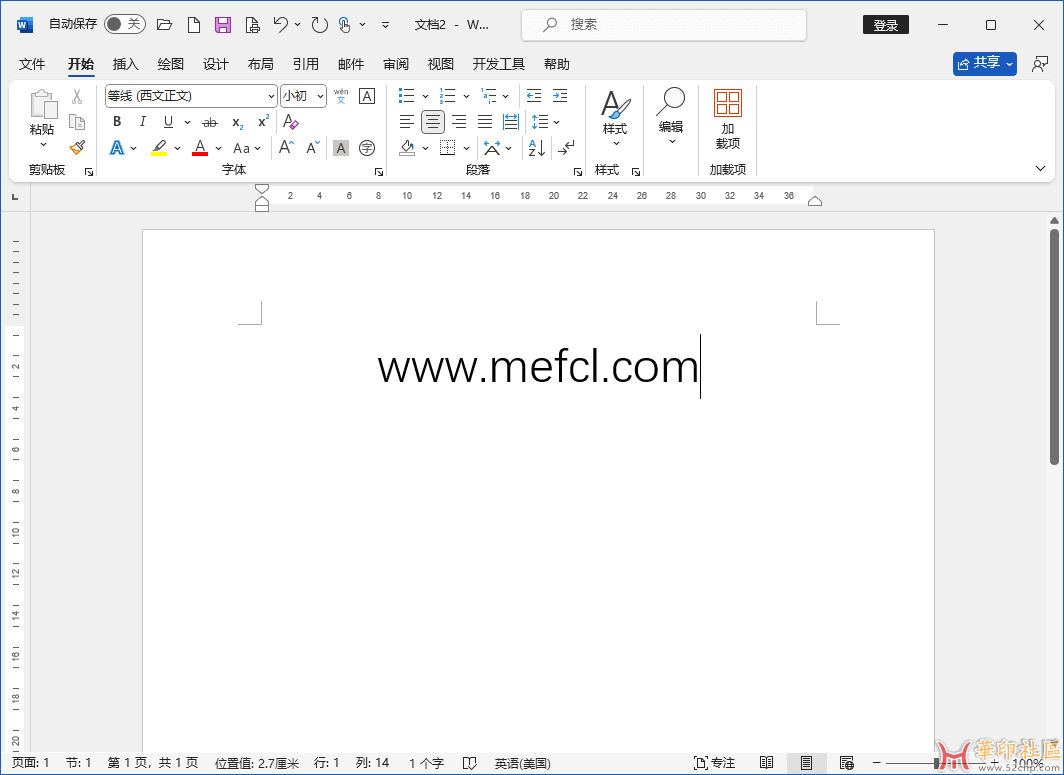The image size is (1064, 775).
Task: Sort the paragraph text using the sort icon
Action: click(536, 147)
